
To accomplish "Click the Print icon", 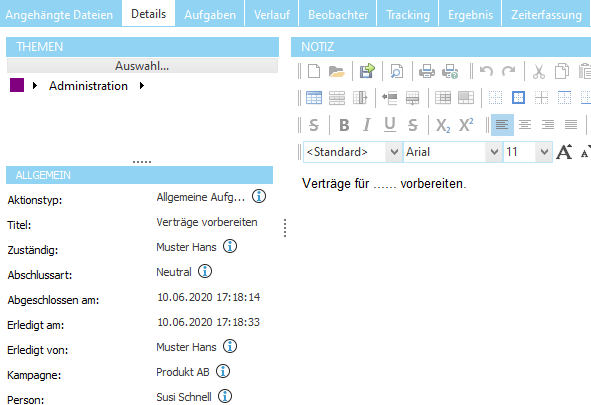I will (427, 71).
